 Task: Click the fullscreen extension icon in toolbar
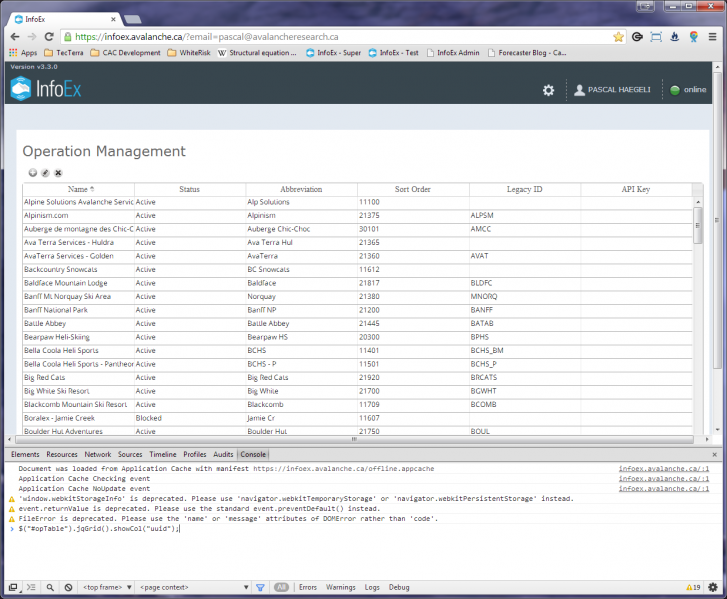(x=656, y=37)
